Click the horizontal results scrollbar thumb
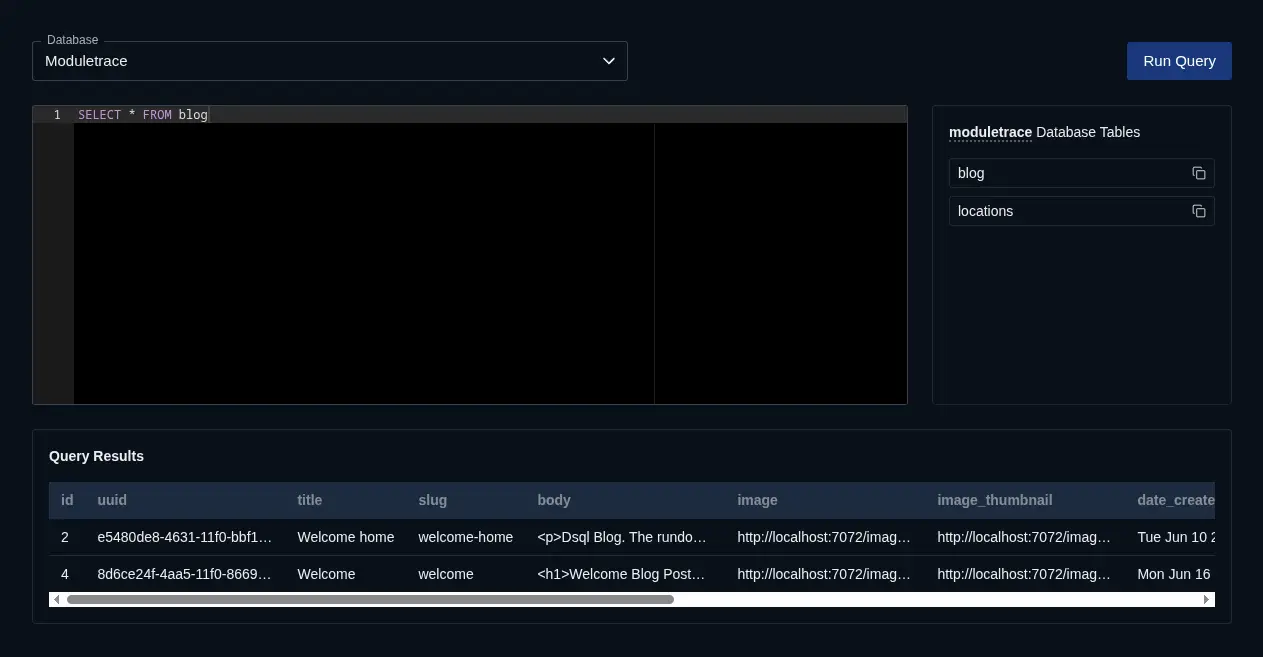1263x657 pixels. pyautogui.click(x=370, y=599)
